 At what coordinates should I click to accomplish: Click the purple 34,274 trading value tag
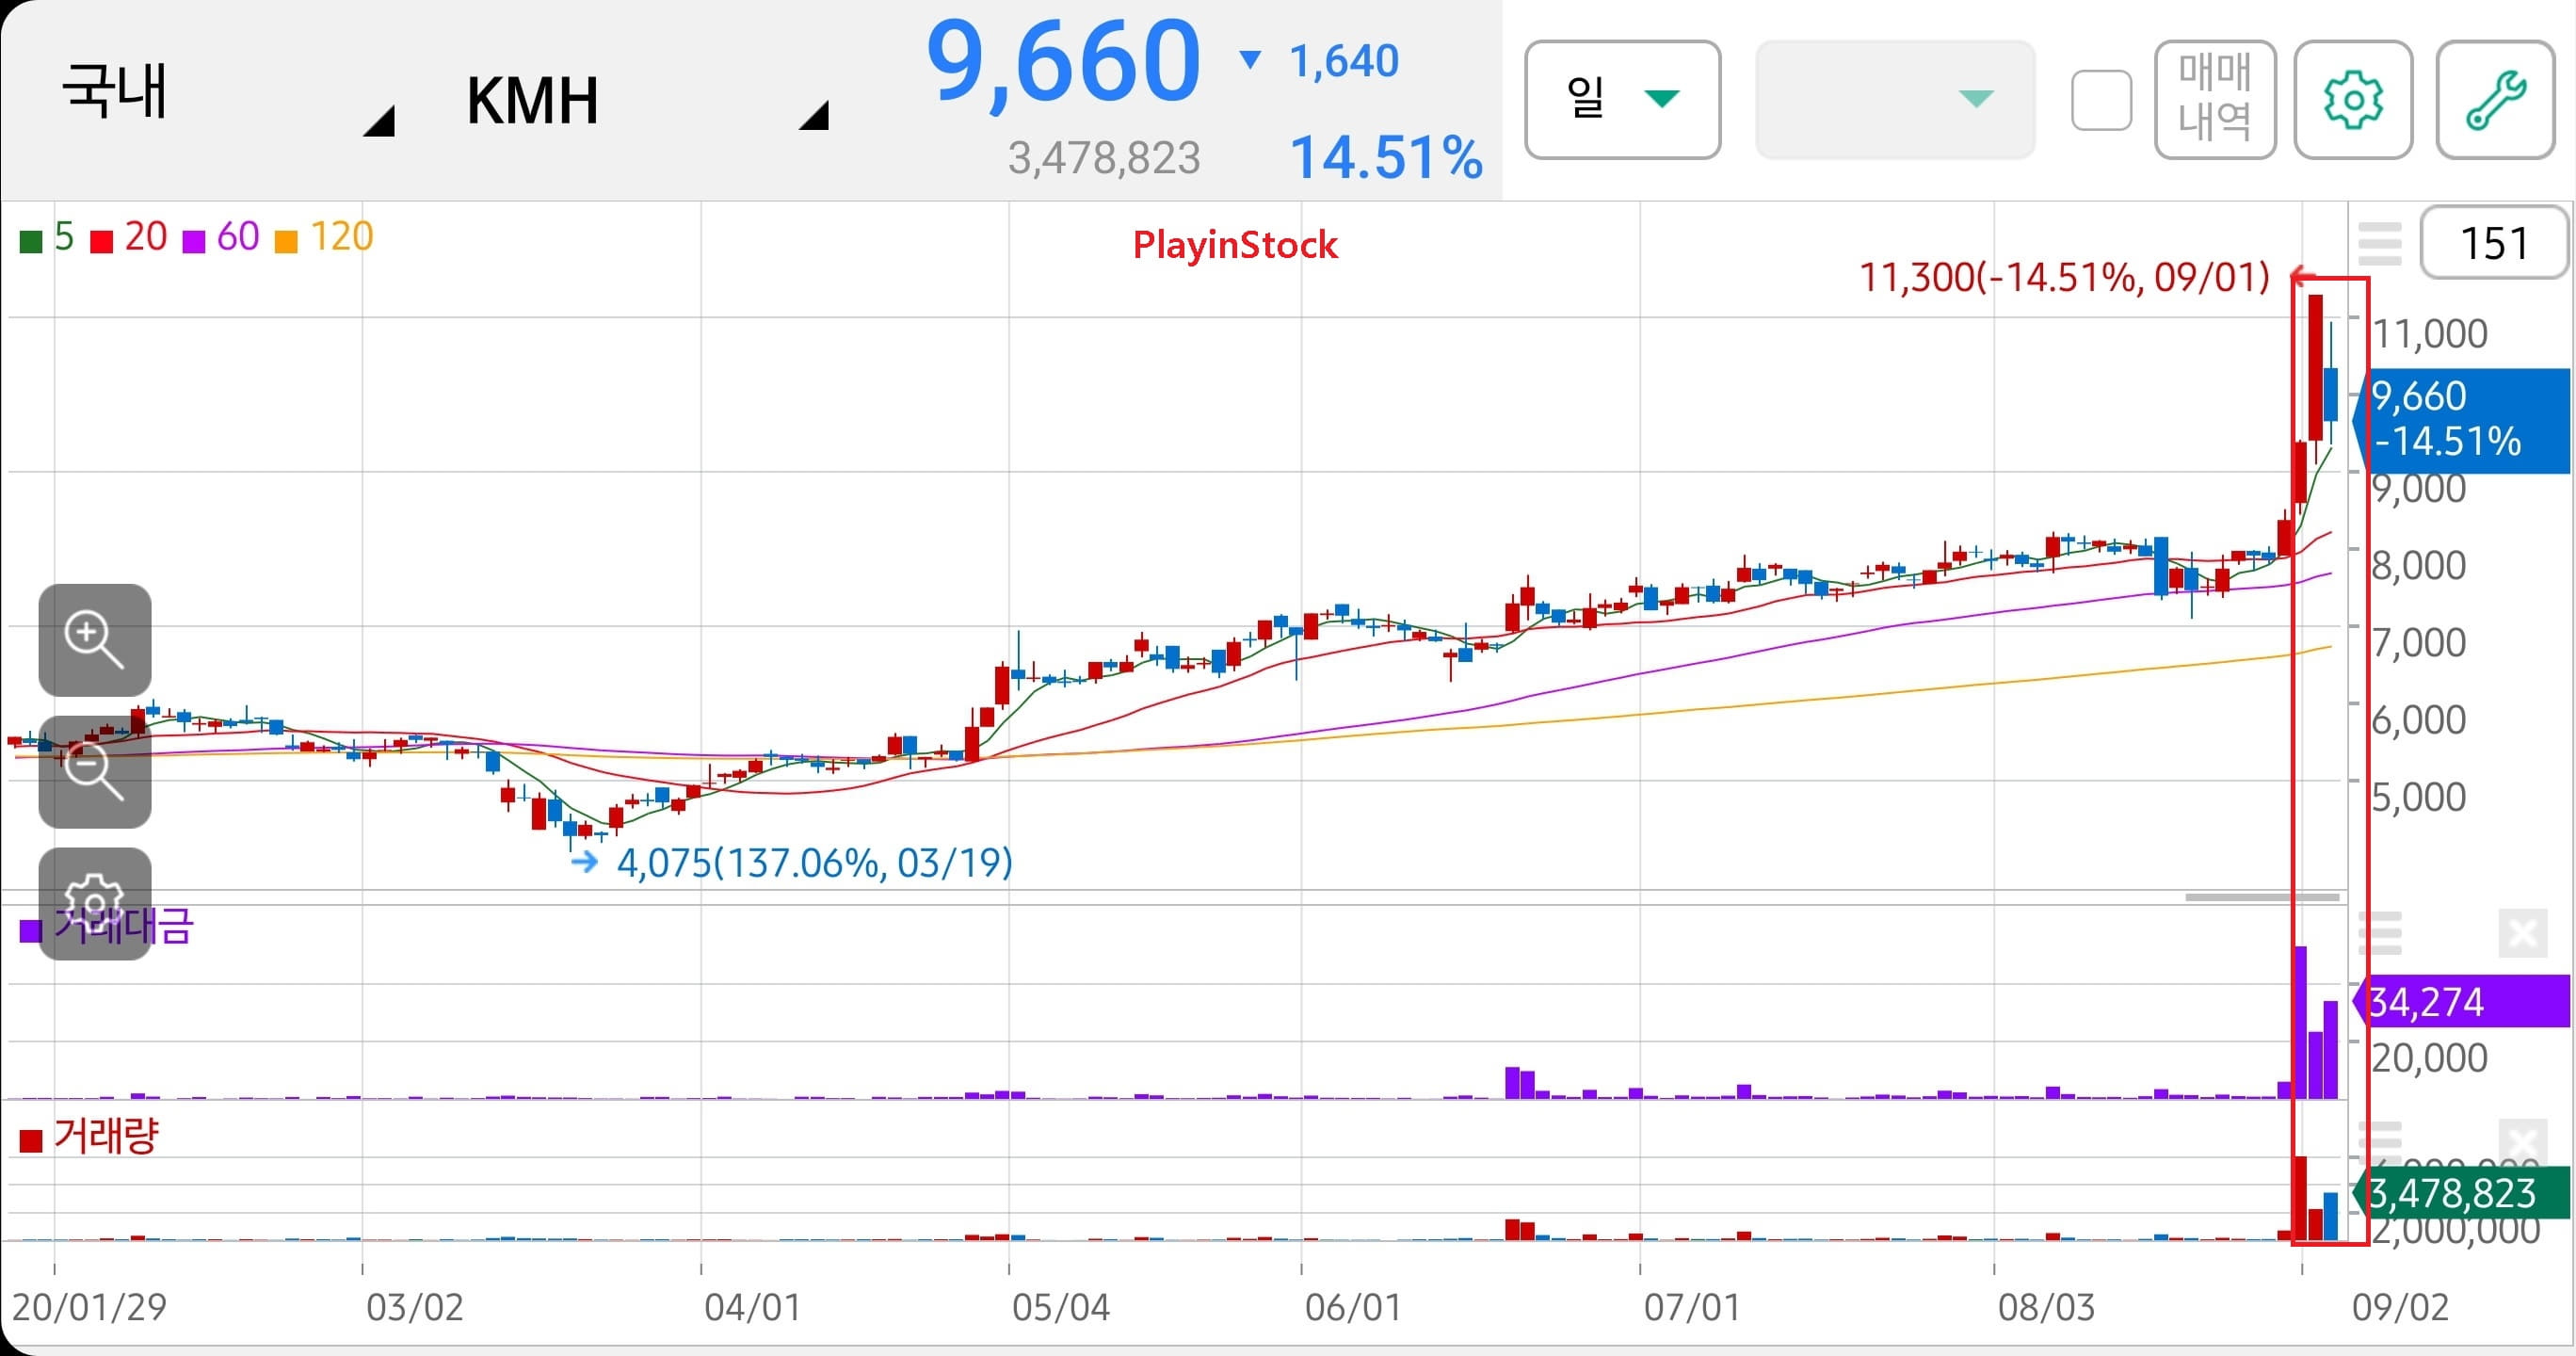click(2461, 1001)
